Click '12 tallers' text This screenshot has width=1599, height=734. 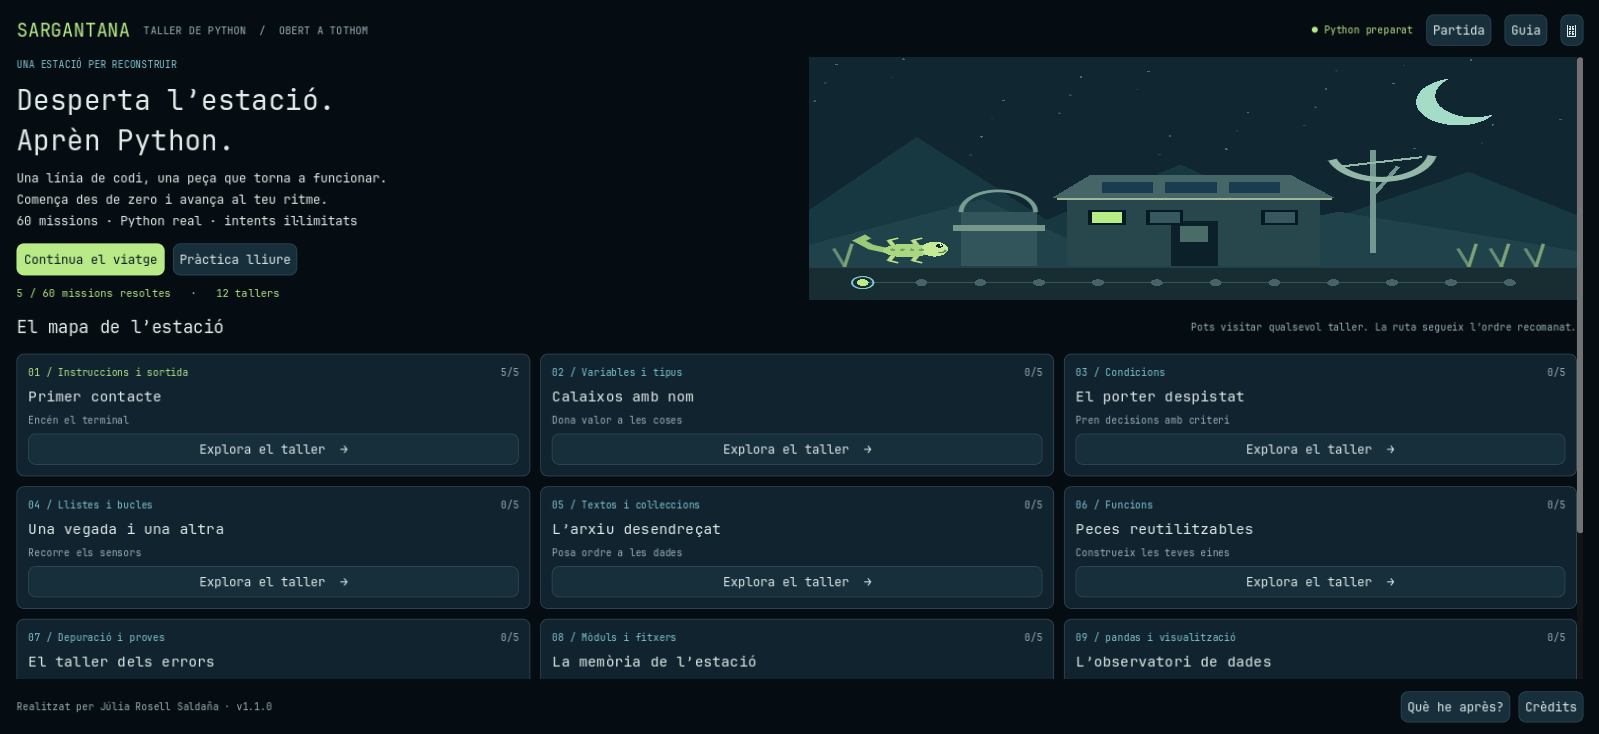pyautogui.click(x=247, y=293)
